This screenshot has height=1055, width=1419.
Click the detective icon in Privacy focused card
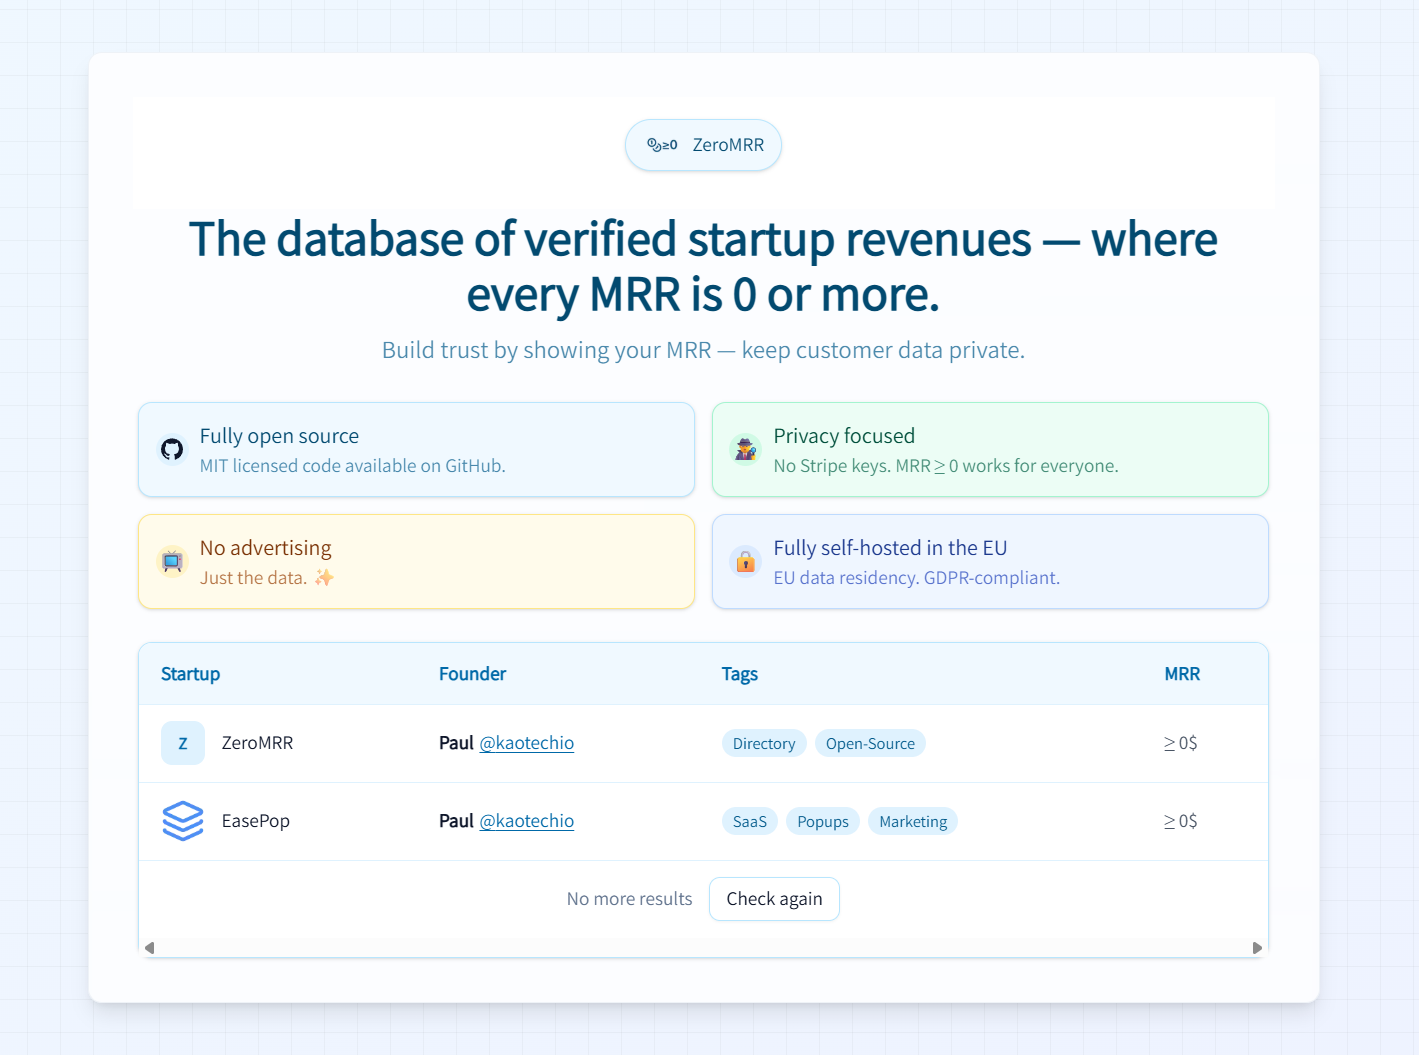[746, 450]
